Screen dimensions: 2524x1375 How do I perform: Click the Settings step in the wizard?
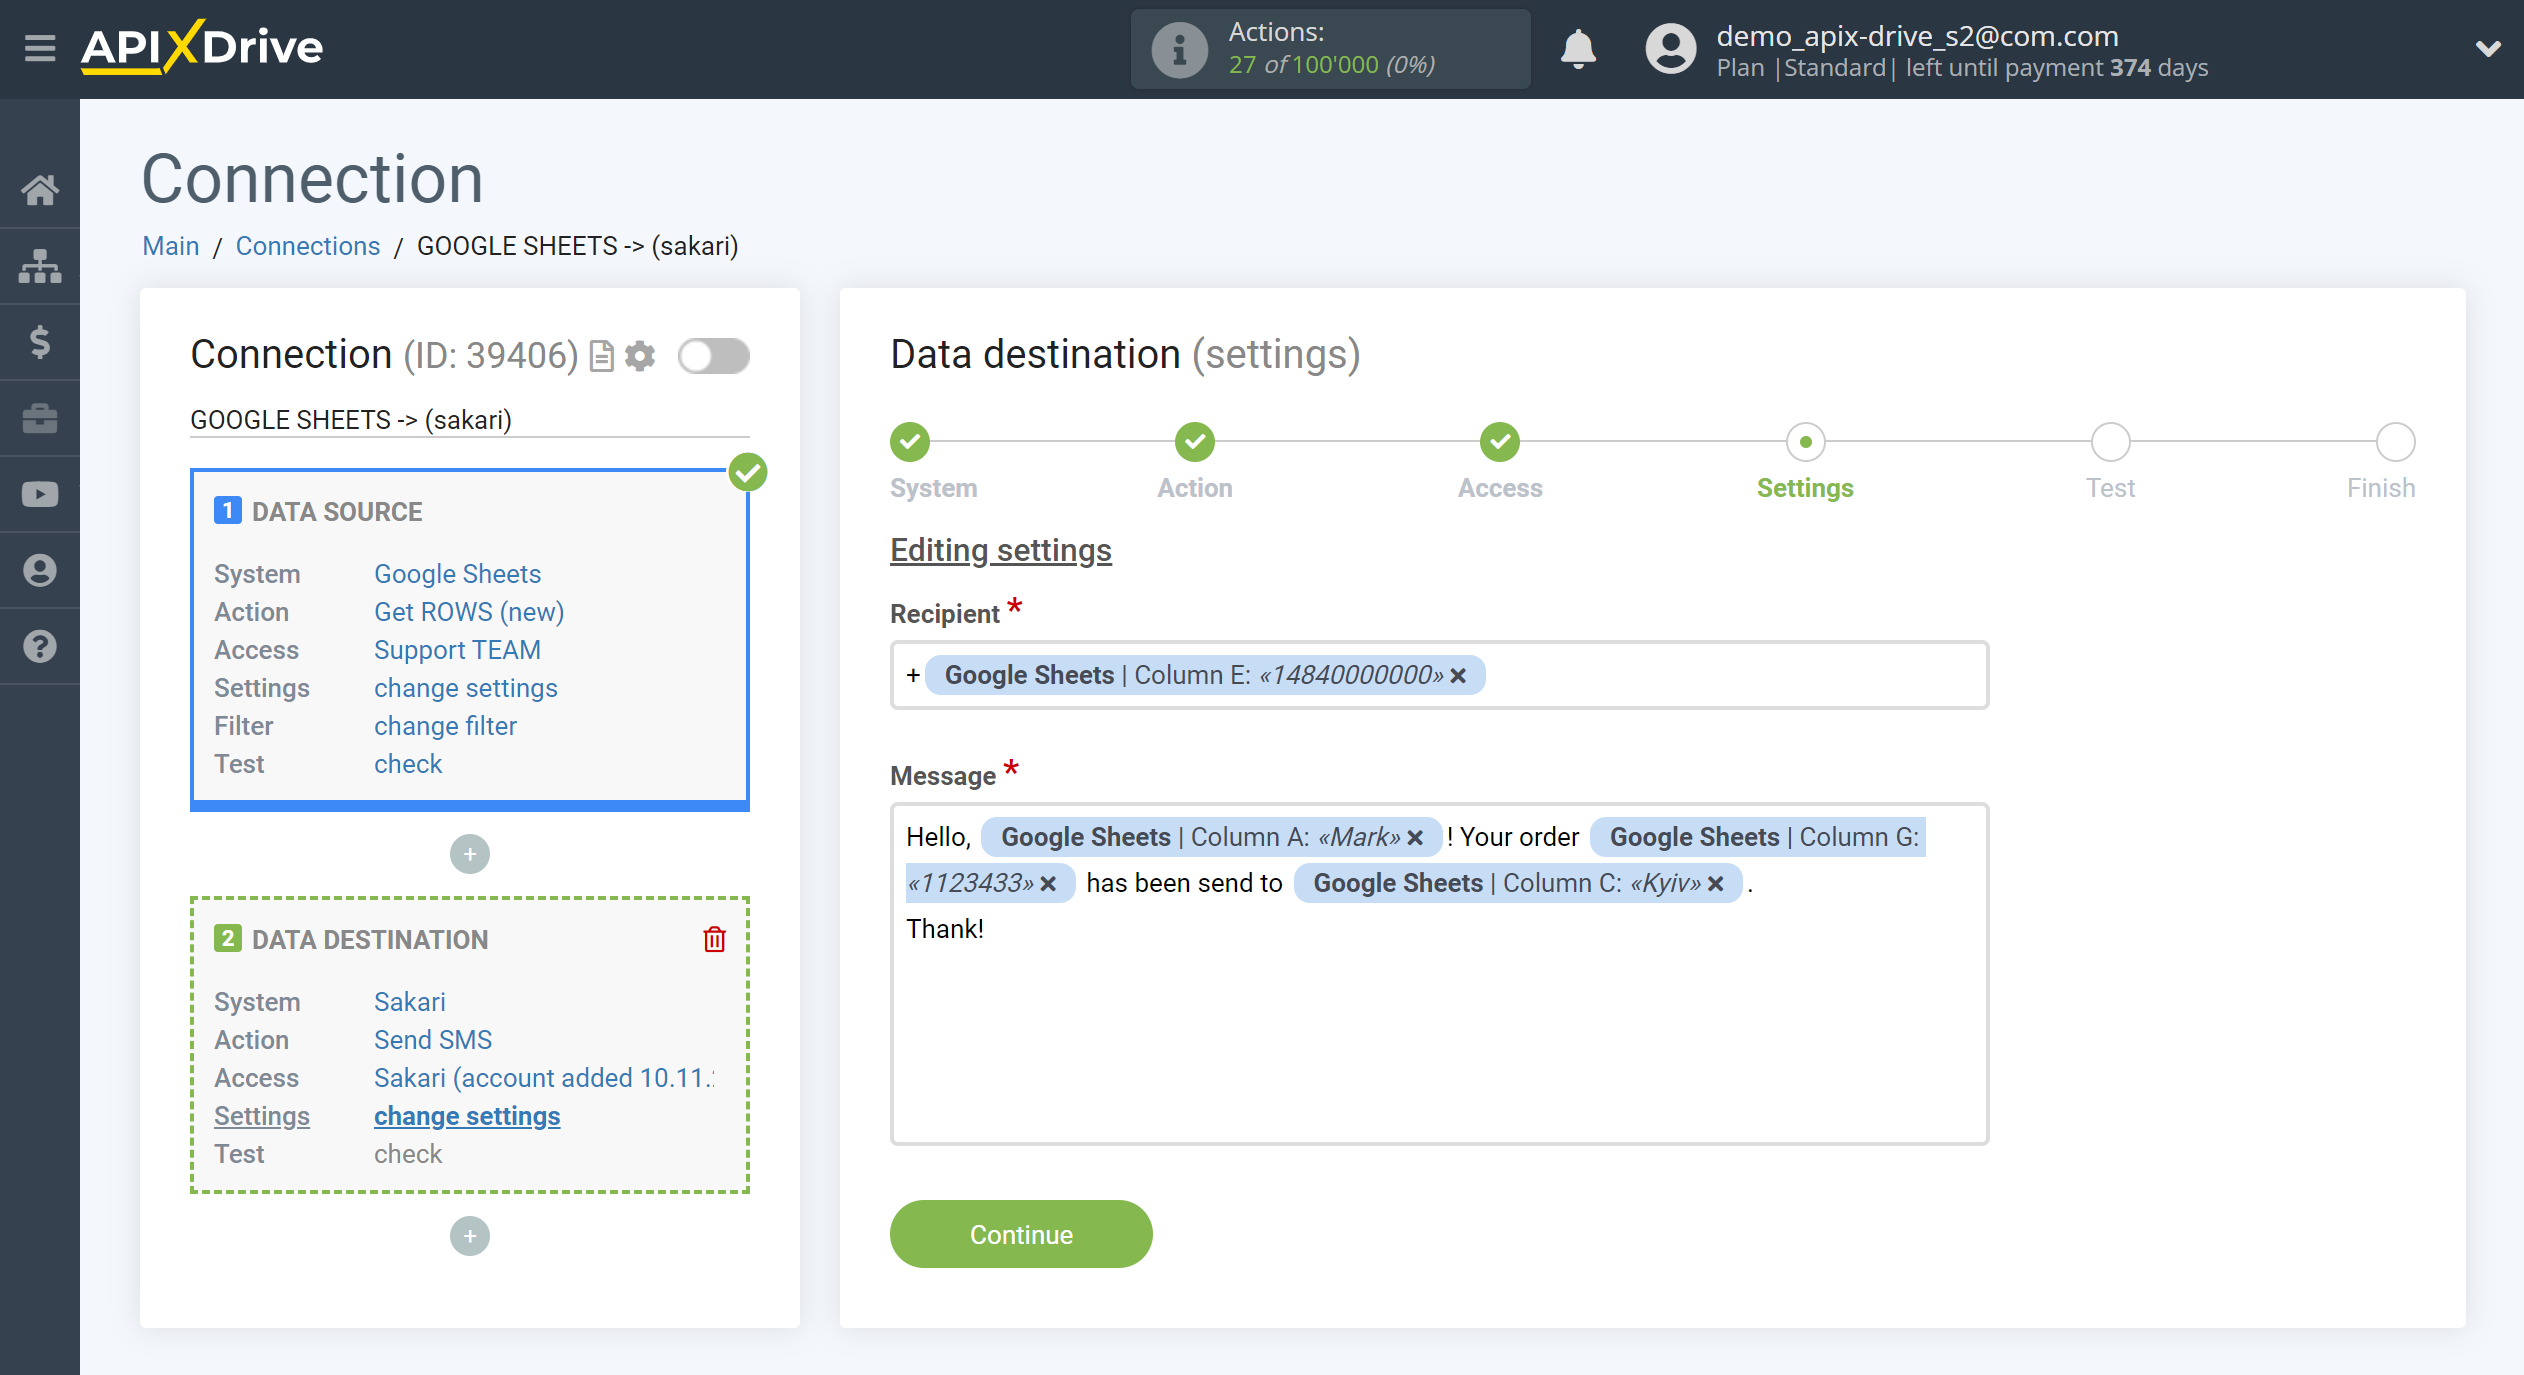click(x=1805, y=442)
